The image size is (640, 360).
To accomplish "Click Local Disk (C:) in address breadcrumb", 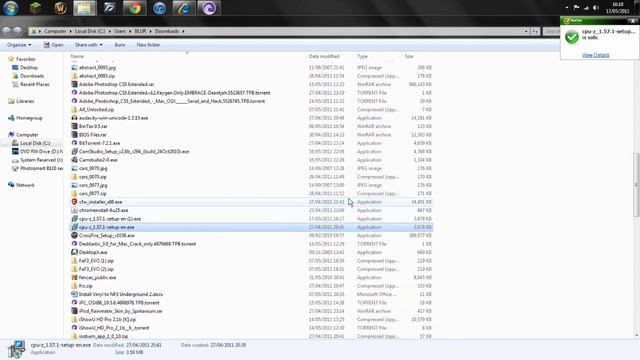I will pyautogui.click(x=90, y=31).
